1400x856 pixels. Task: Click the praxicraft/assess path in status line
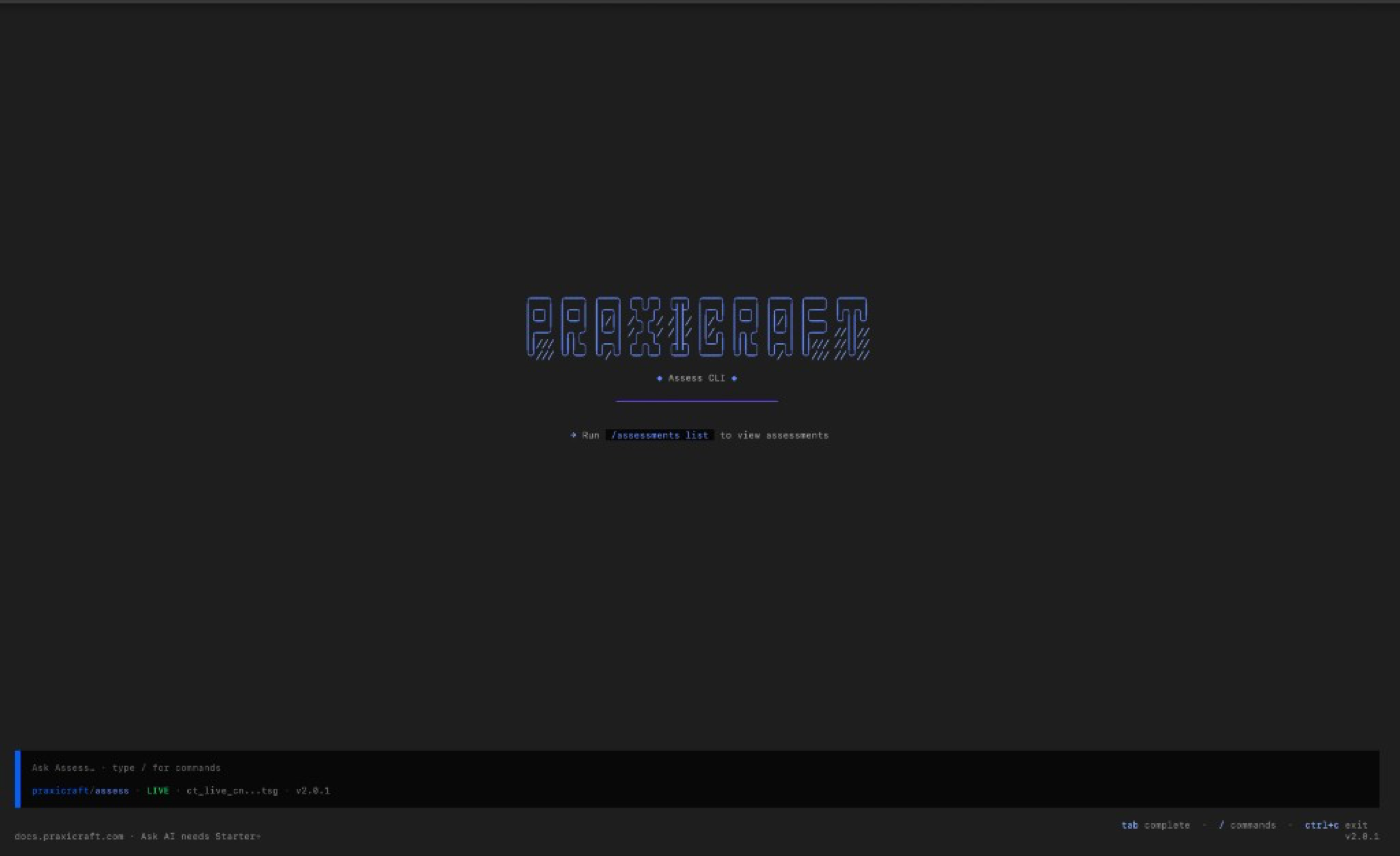(80, 791)
